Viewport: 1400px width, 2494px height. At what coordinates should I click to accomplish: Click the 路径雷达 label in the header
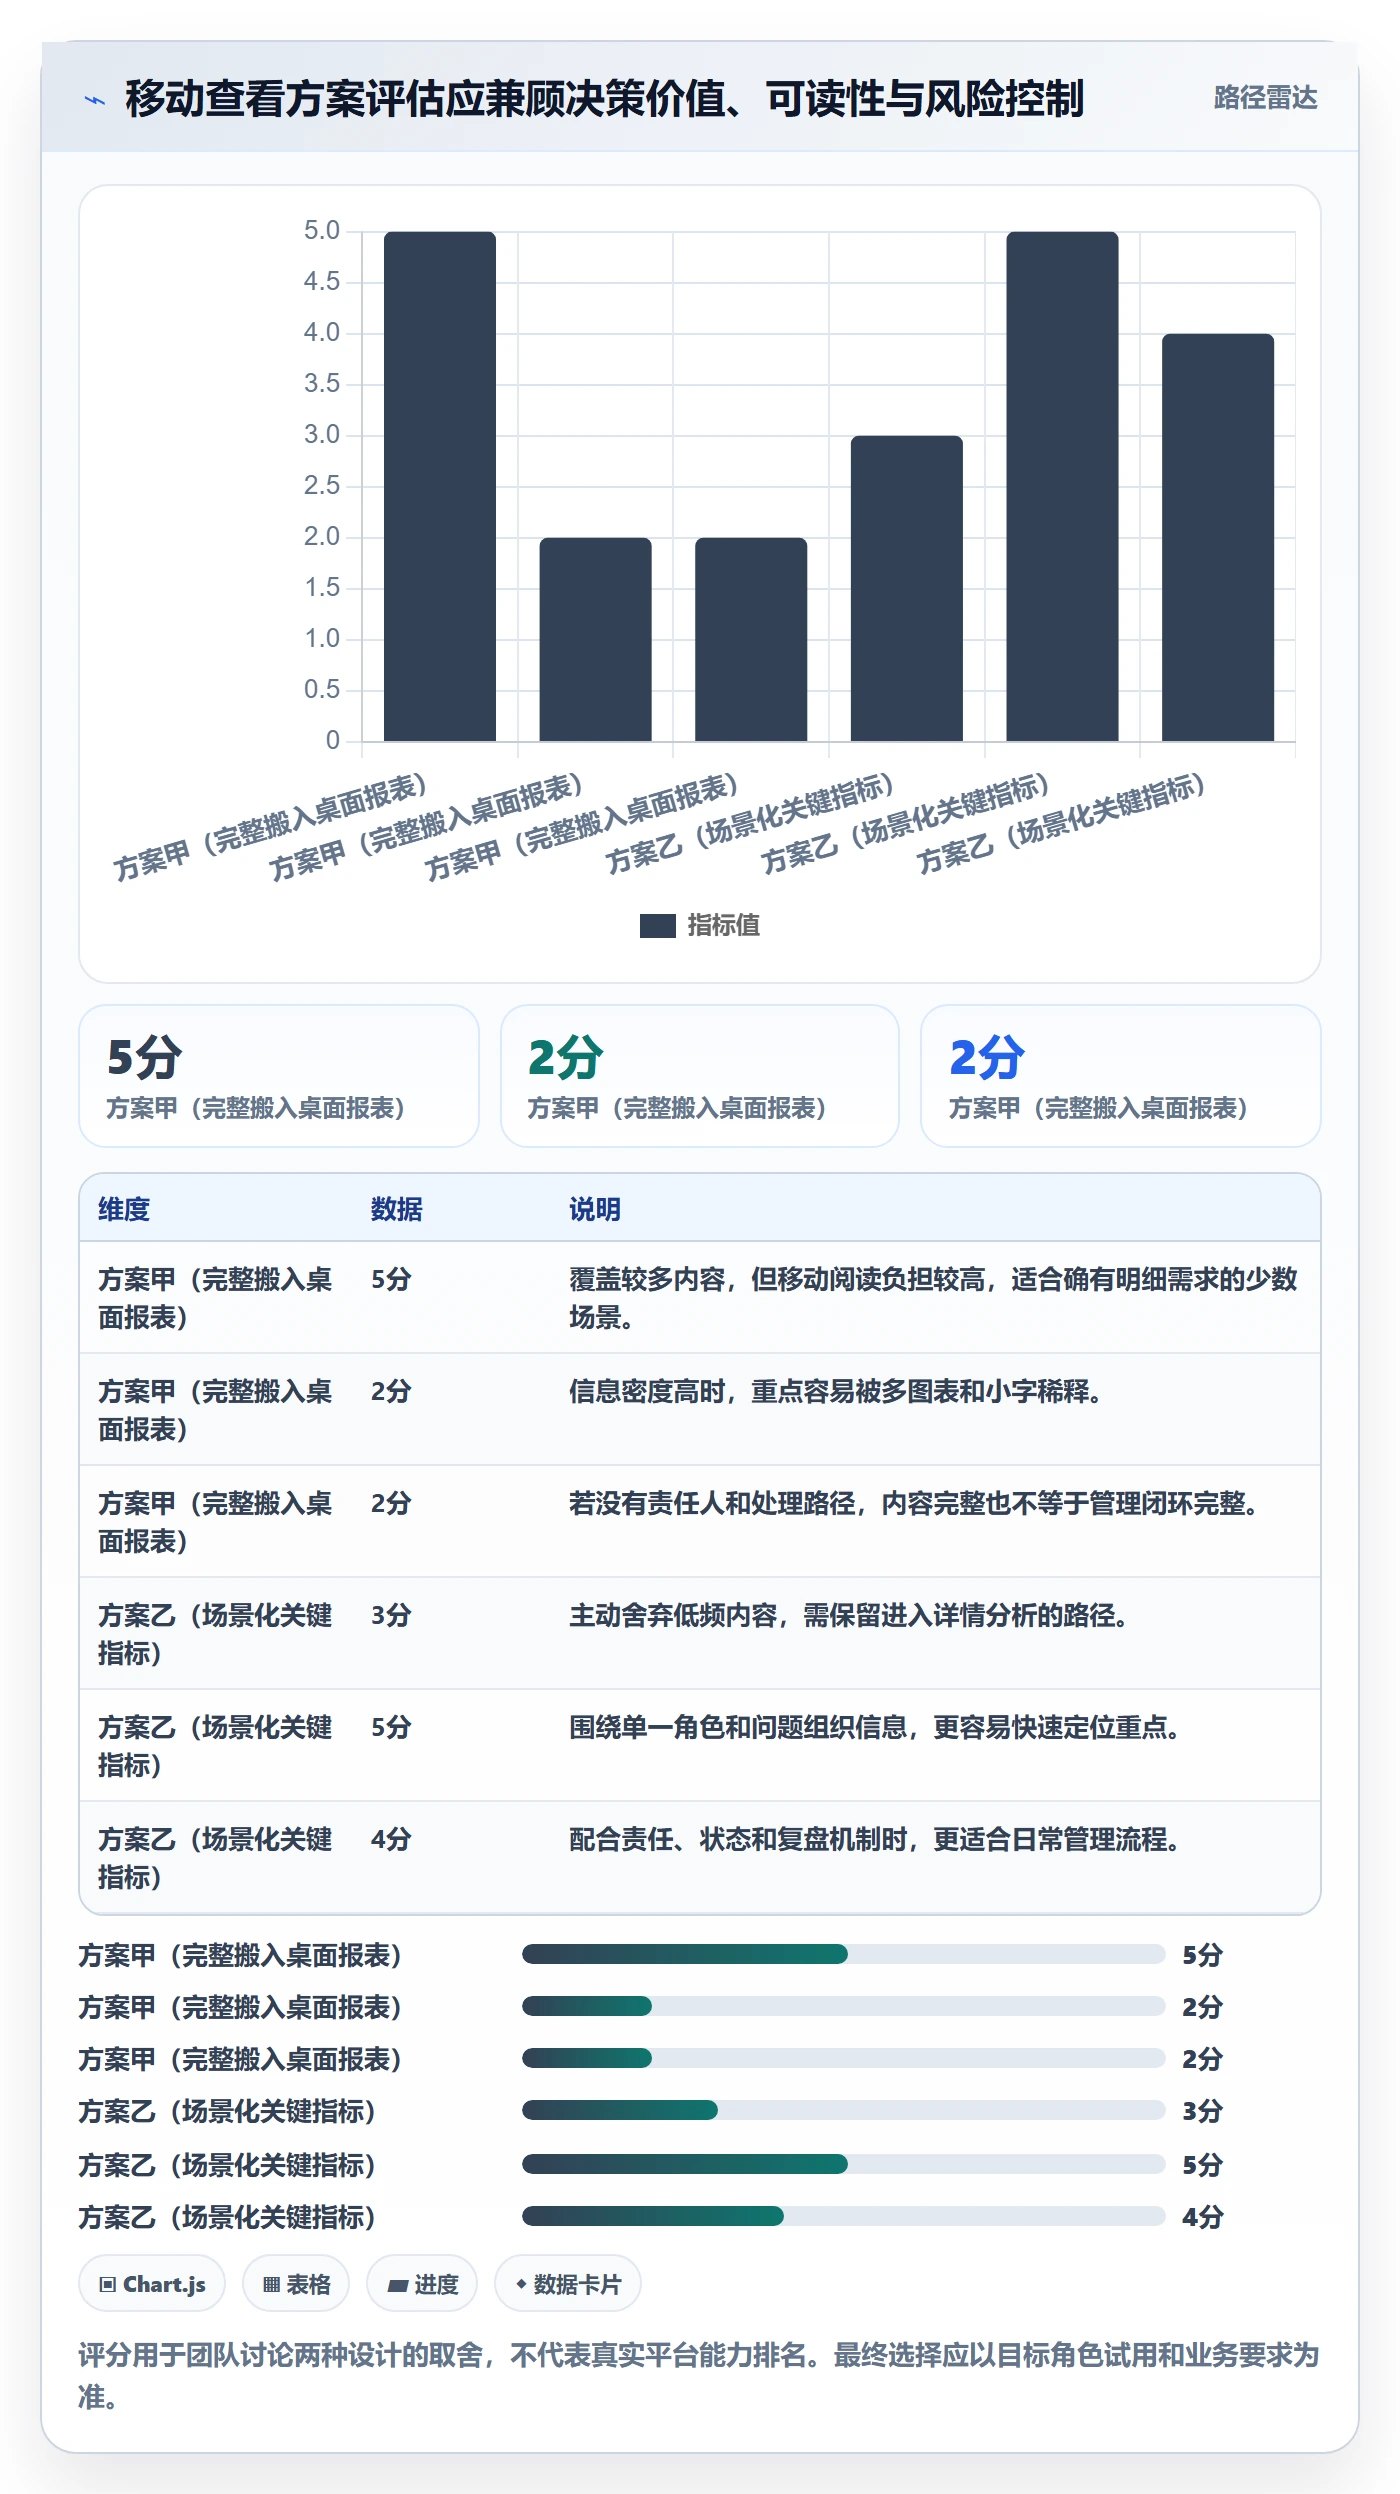(x=1265, y=98)
